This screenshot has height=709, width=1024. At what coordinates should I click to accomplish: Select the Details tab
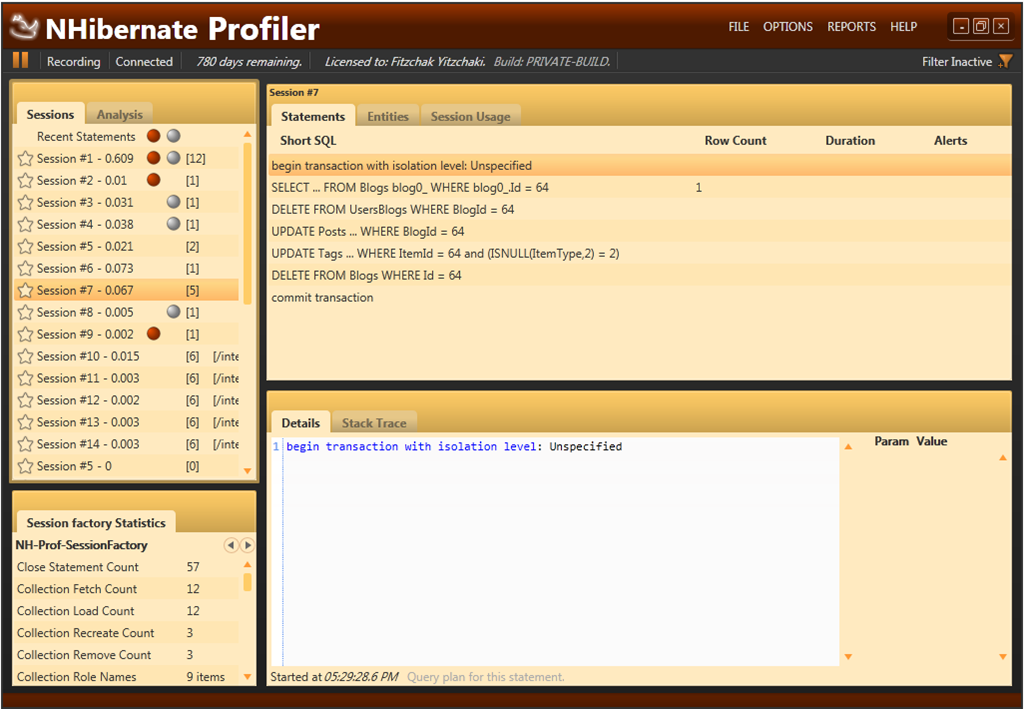point(300,422)
